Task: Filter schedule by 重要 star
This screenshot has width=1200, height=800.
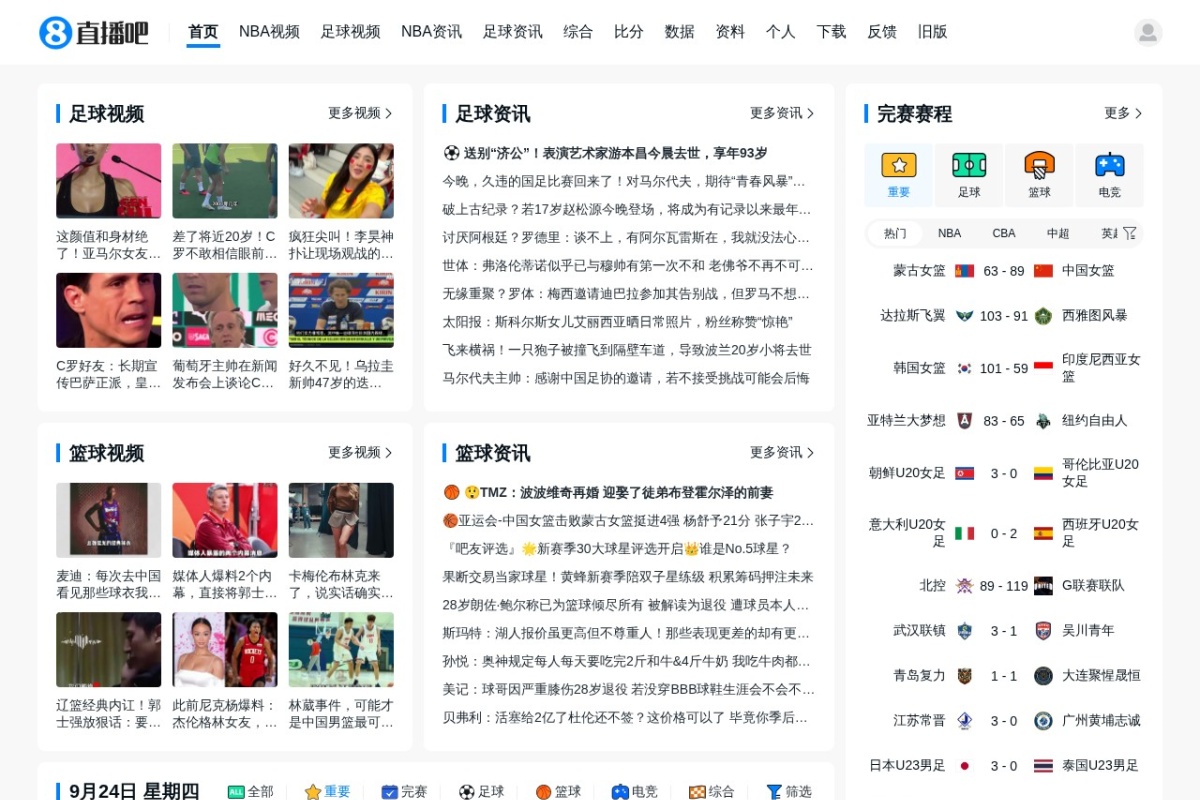Action: click(x=313, y=792)
